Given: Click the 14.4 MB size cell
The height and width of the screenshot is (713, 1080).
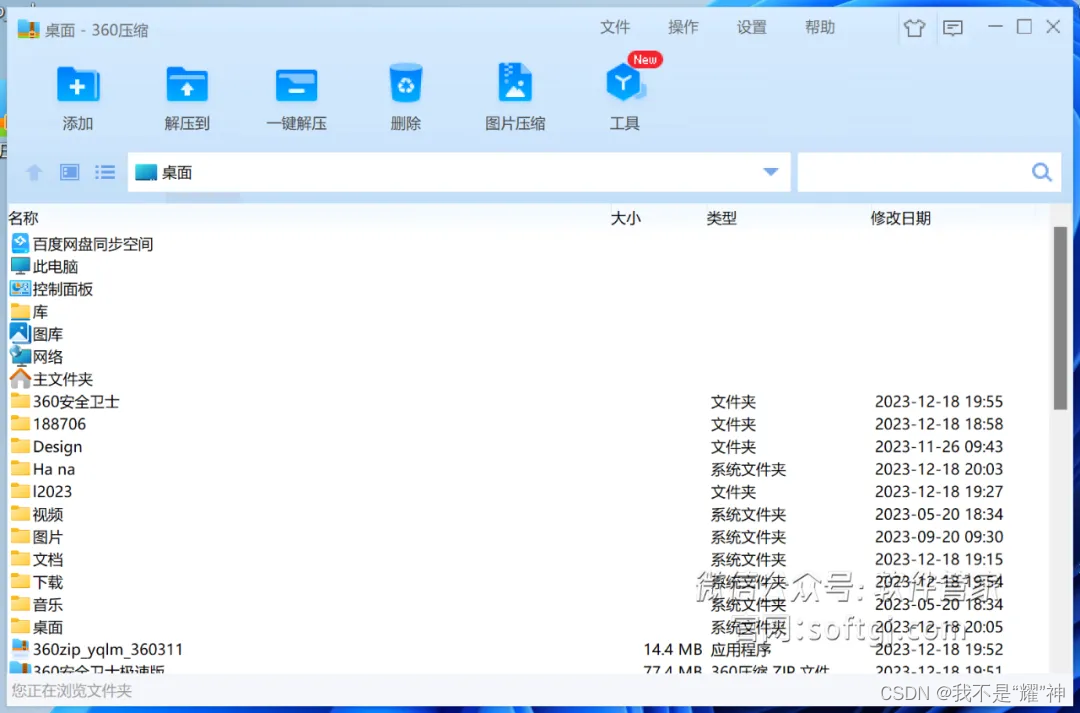Looking at the screenshot, I should (672, 650).
